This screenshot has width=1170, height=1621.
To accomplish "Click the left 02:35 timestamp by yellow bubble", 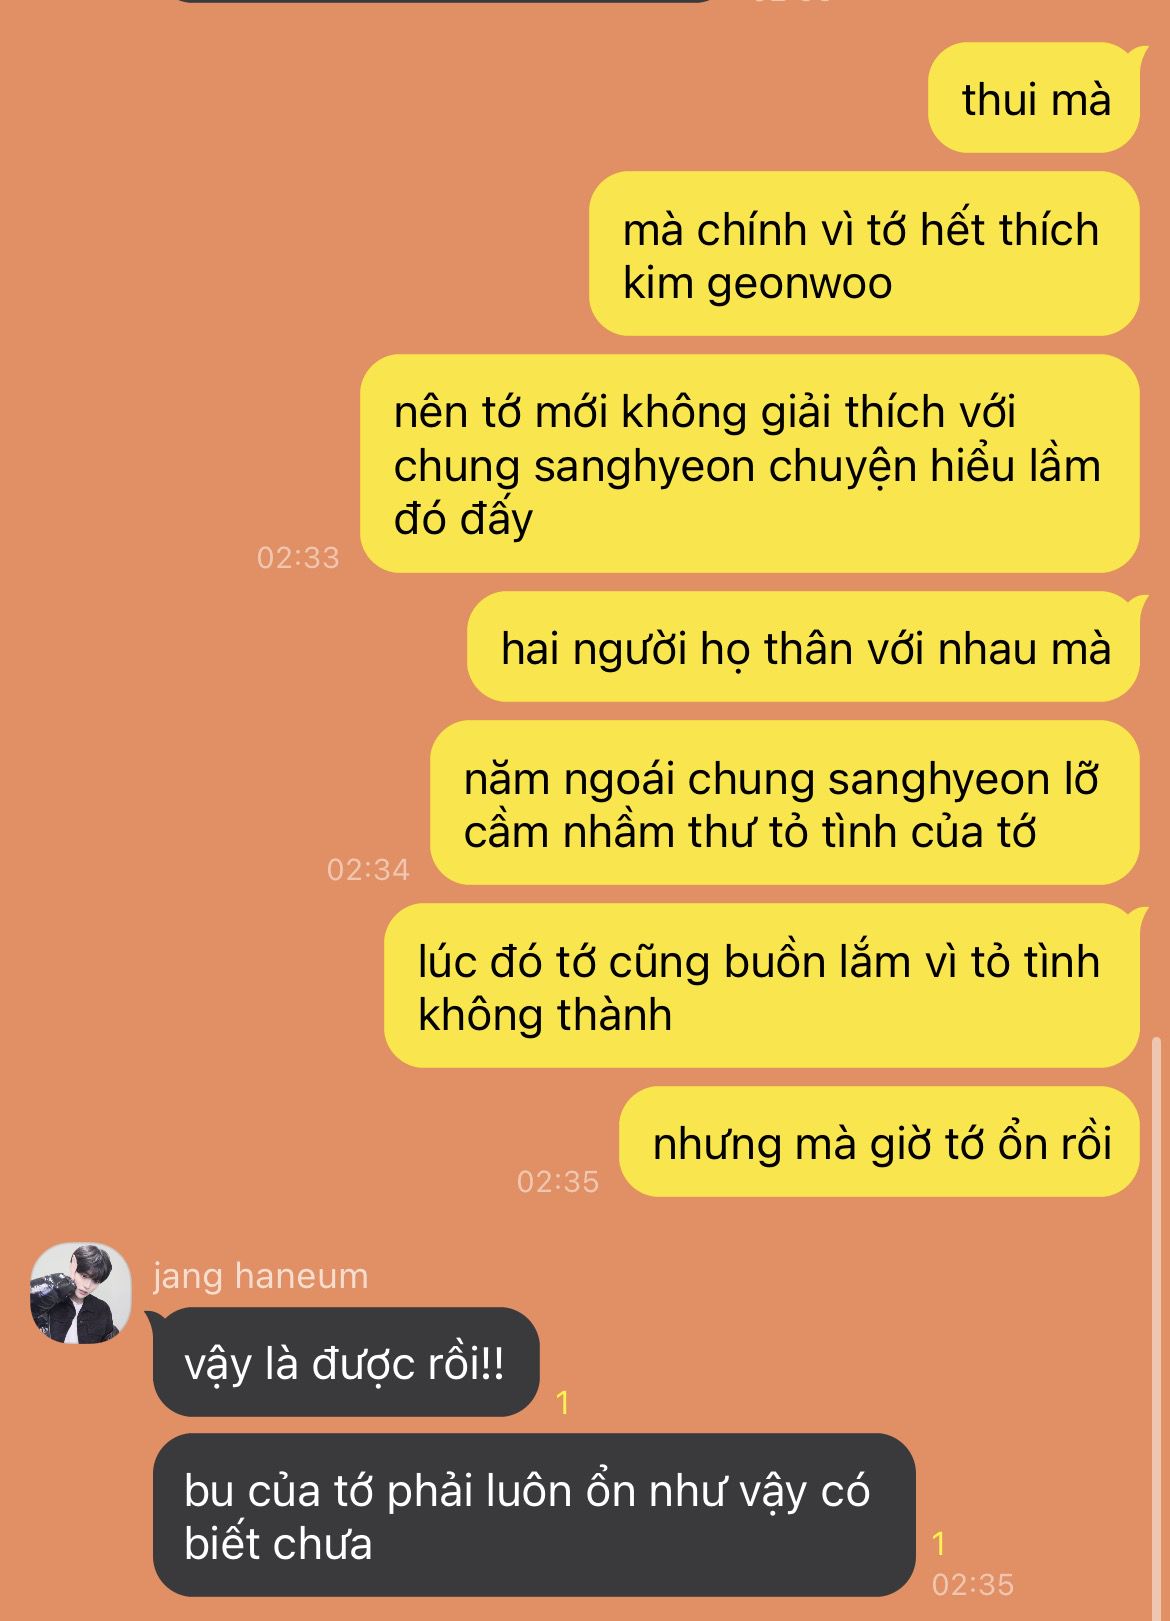I will pos(557,1181).
